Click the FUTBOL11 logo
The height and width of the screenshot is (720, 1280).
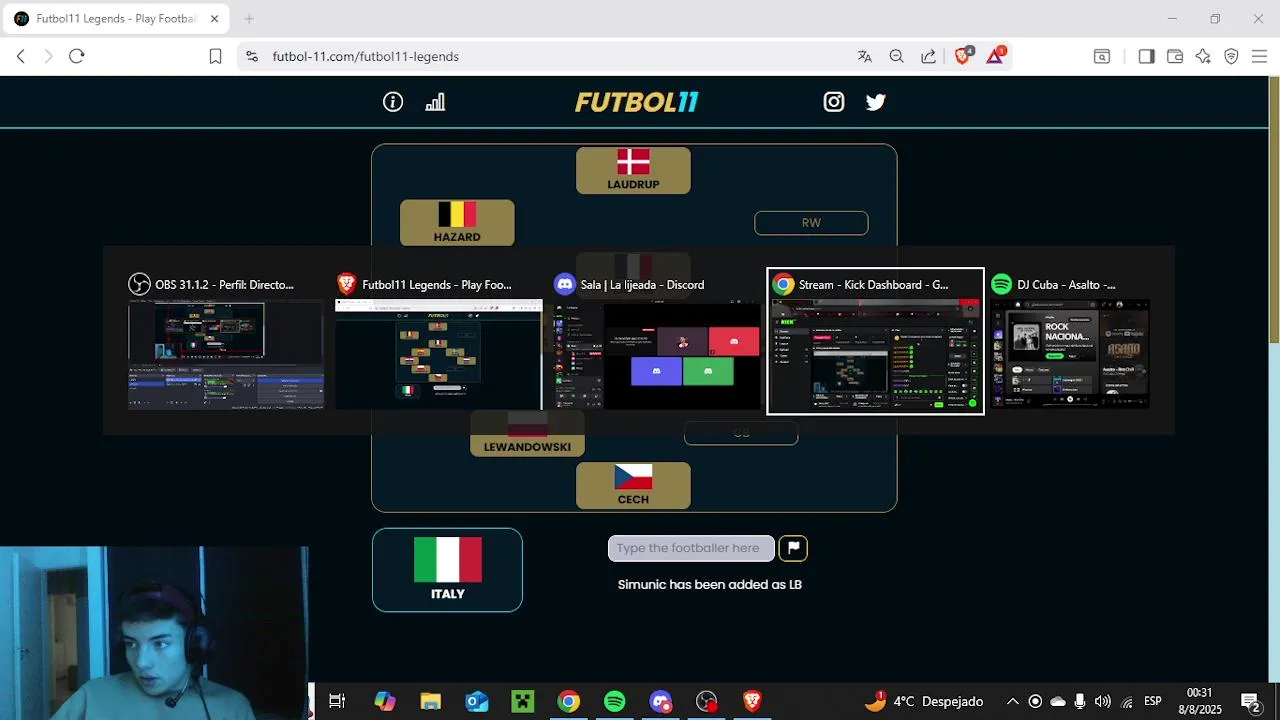pyautogui.click(x=636, y=102)
